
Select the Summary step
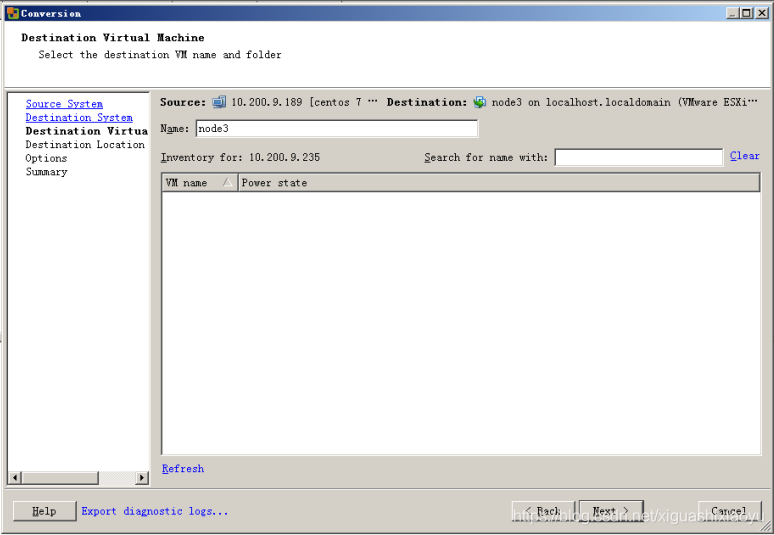pos(46,172)
